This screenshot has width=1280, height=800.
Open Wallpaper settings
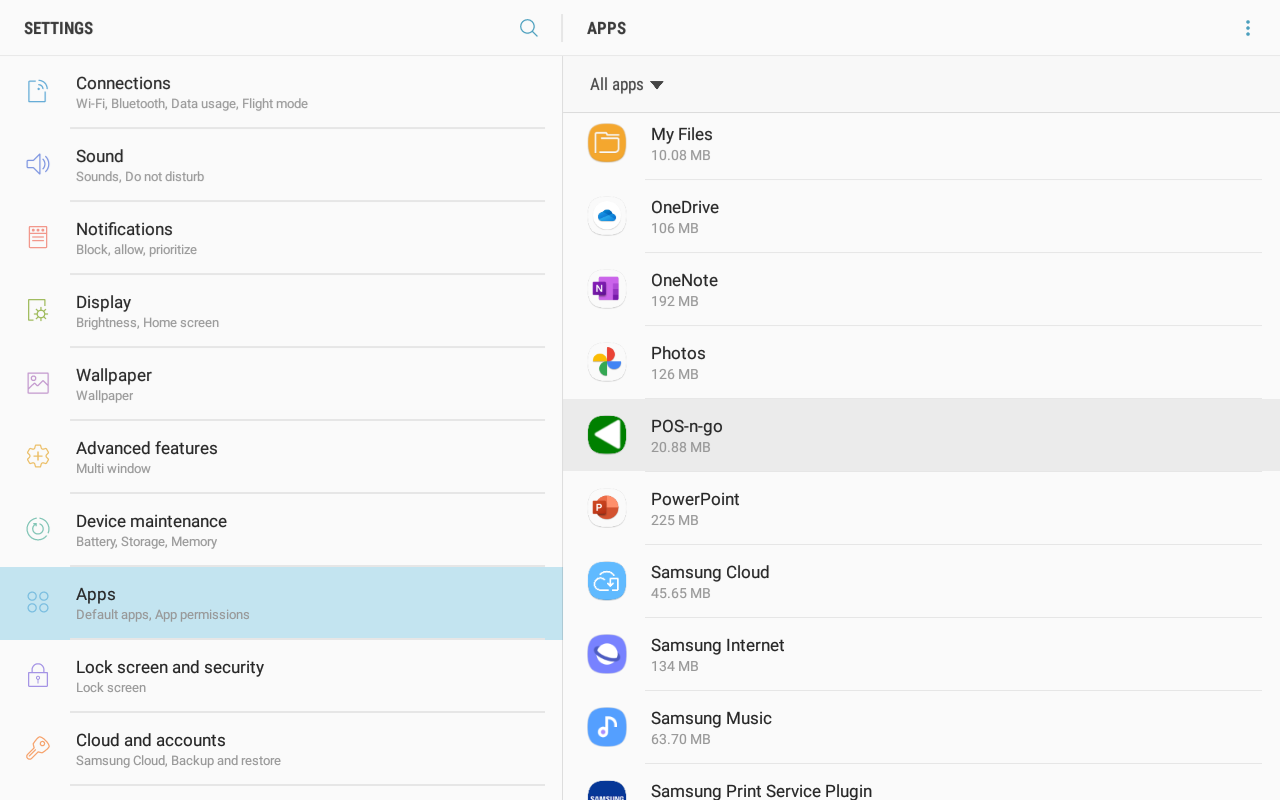(281, 384)
